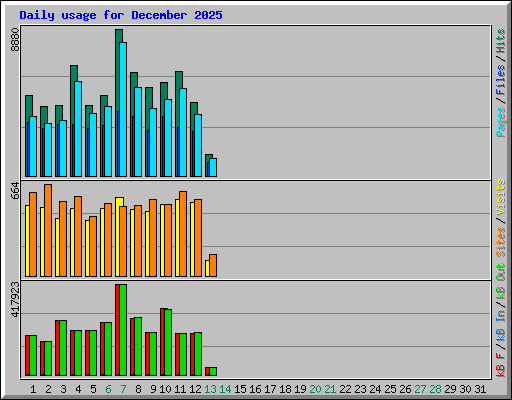Click day 26 on the x-axis
Screen dimensions: 512x400
click(x=405, y=389)
